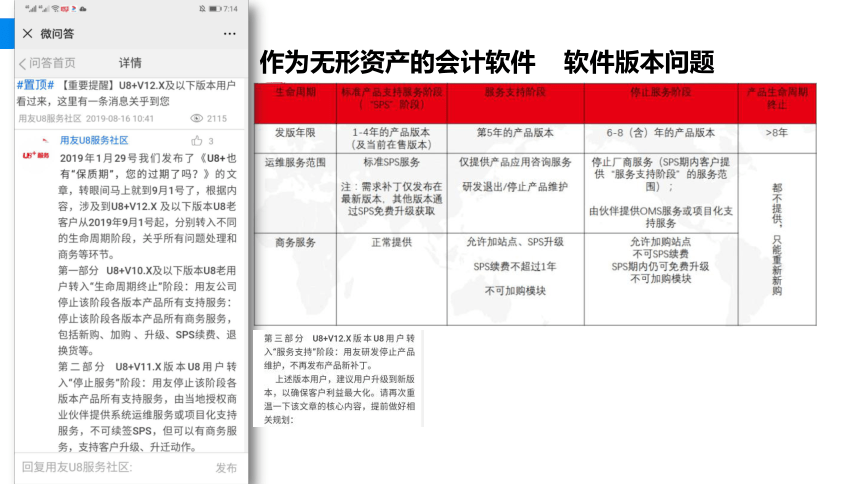Click the Wi-Fi signal icon in status bar
This screenshot has width=860, height=484.
[55, 9]
